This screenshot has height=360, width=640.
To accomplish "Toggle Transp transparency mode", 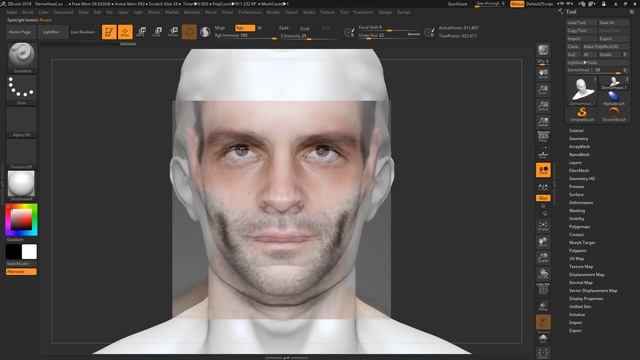I will (543, 305).
